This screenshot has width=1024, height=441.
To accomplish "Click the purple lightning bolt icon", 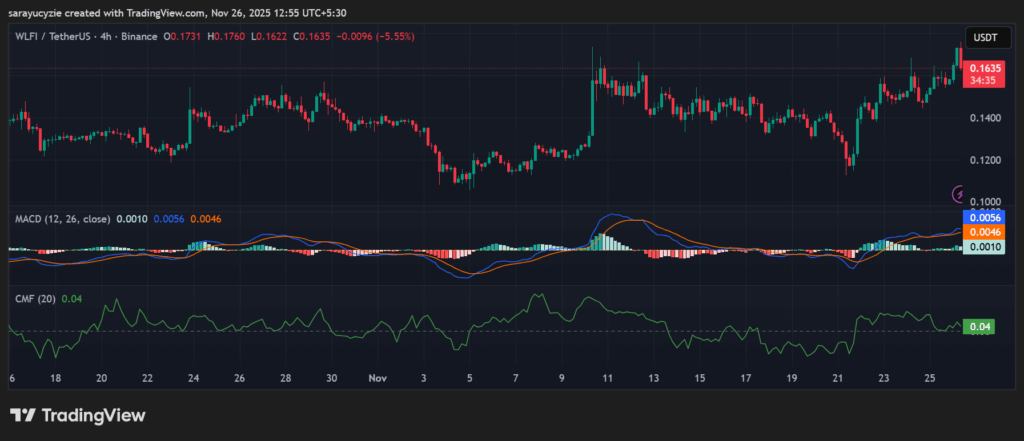I will pos(961,193).
